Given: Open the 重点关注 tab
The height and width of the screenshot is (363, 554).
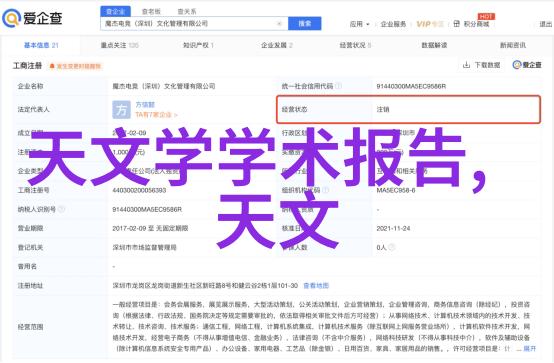Looking at the screenshot, I should [x=119, y=45].
